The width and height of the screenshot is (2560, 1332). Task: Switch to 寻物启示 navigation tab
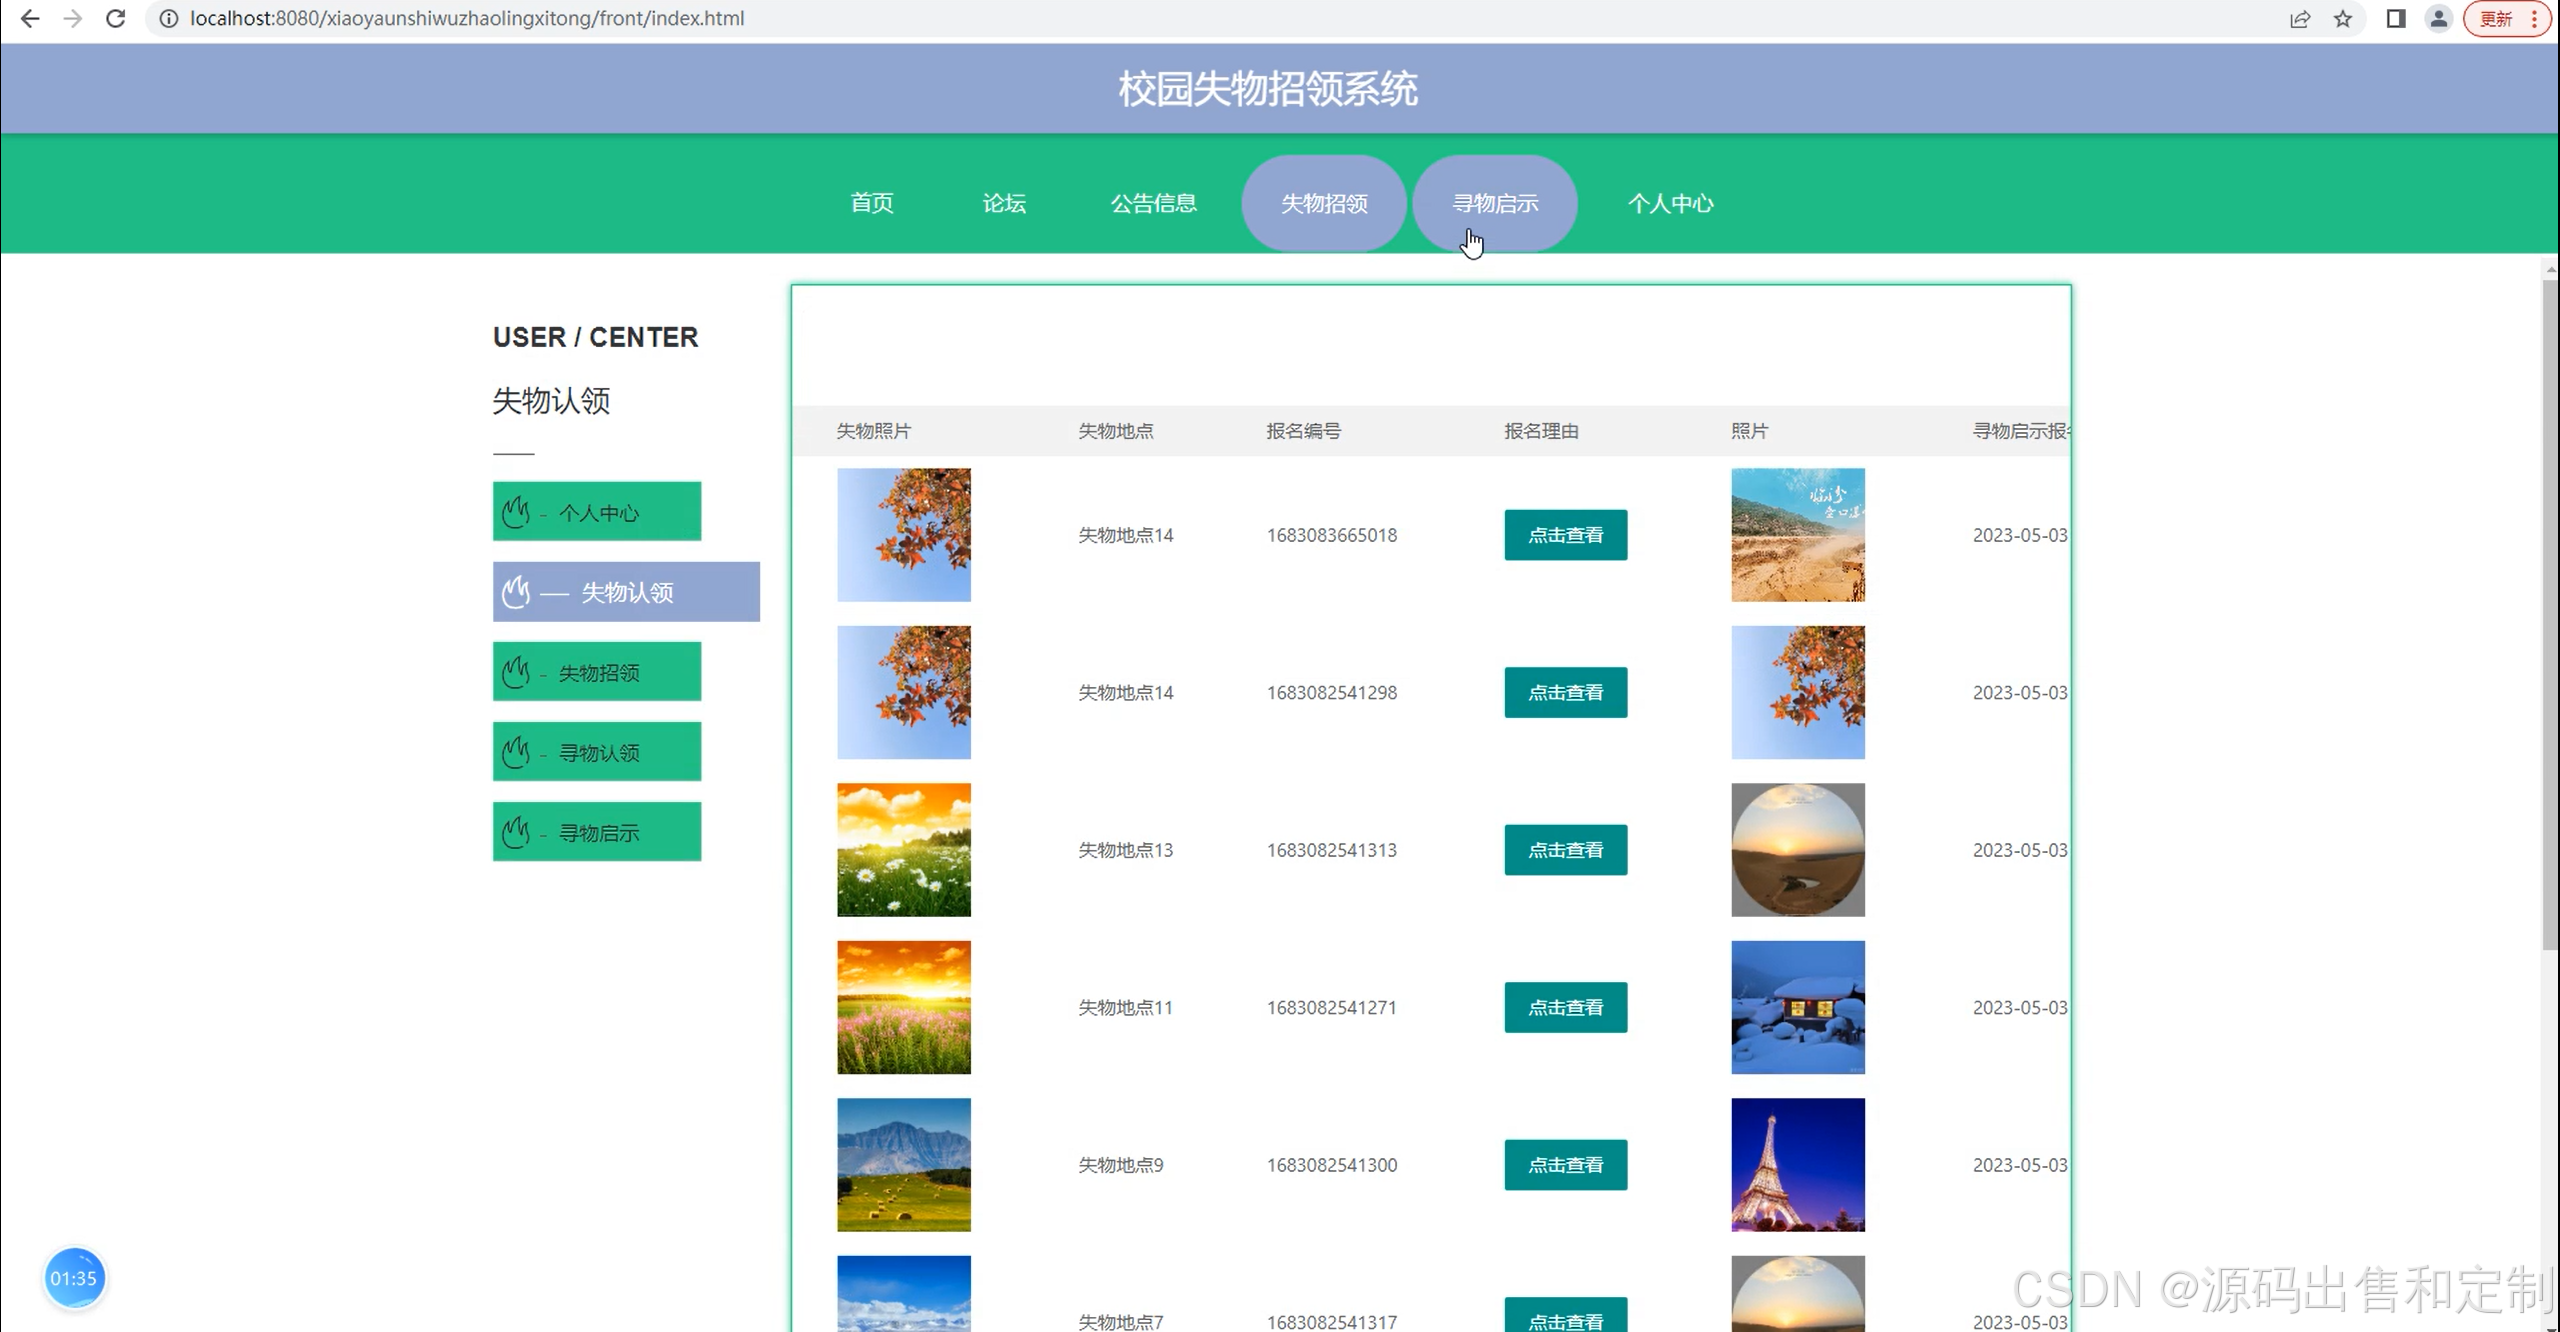pos(1495,203)
